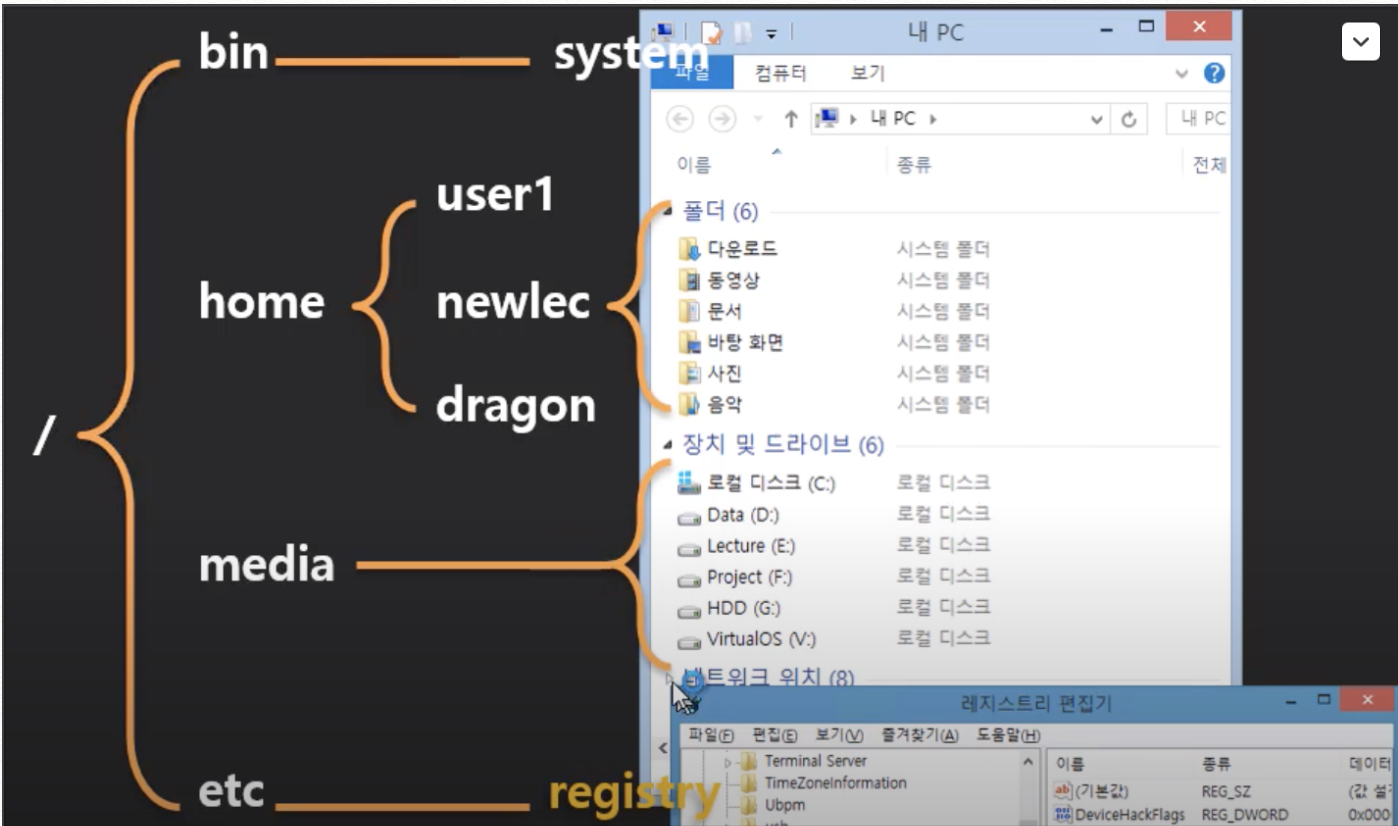Select the 로컬 디스크 (C:) drive icon
The height and width of the screenshot is (826, 1398).
pos(688,483)
